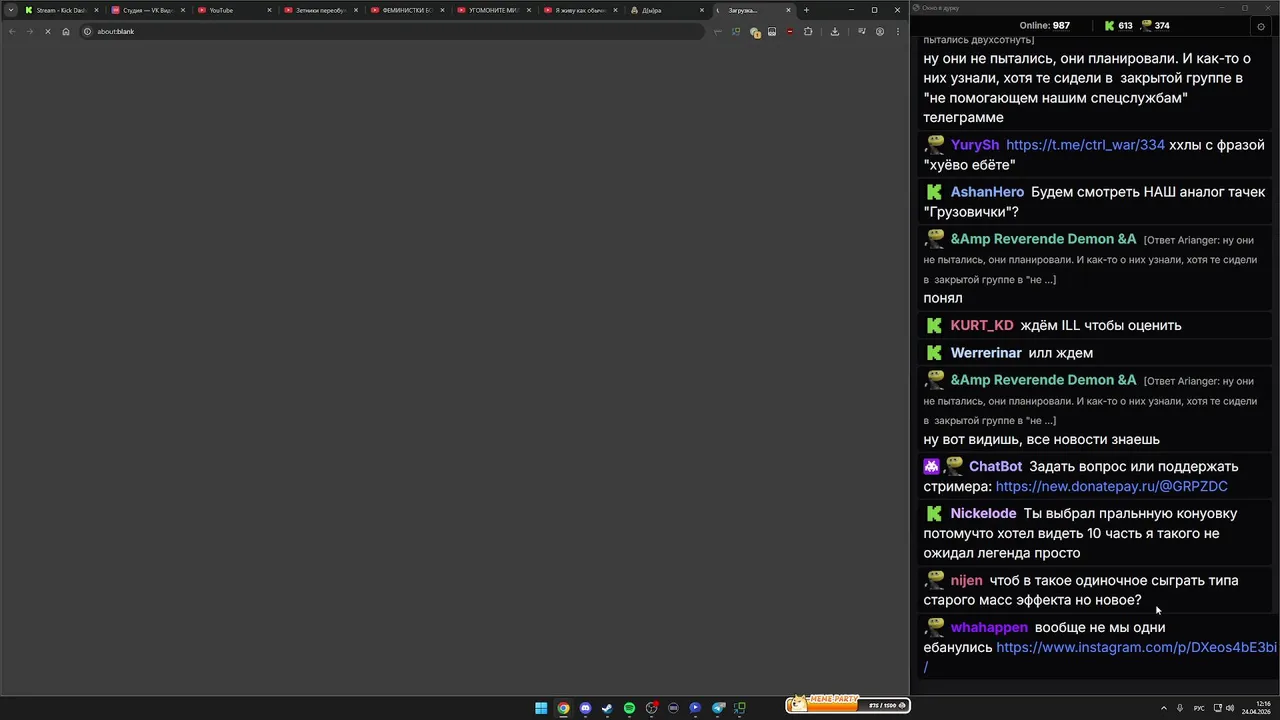
Task: Switch to the Зетники переобу tab
Action: click(x=320, y=10)
